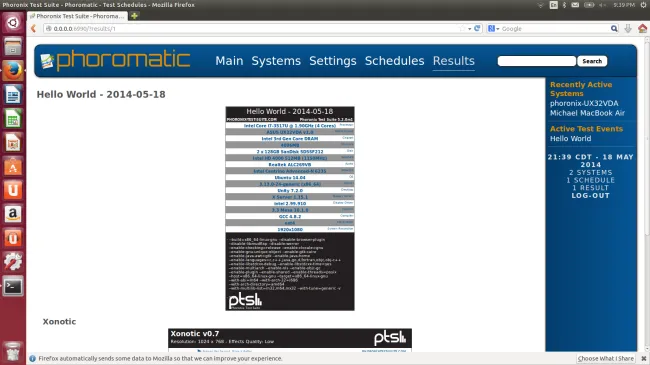Go to the Systems page
The image size is (650, 365).
pos(276,61)
